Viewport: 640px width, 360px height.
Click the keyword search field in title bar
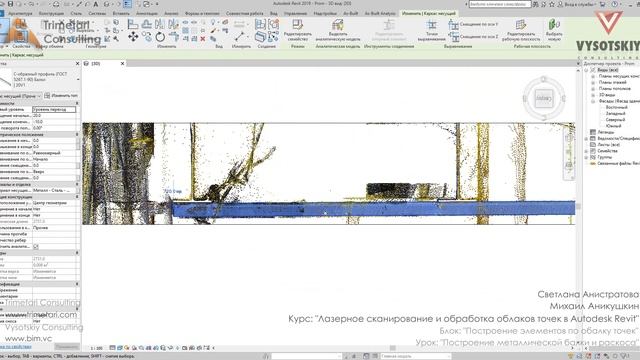[x=500, y=4]
